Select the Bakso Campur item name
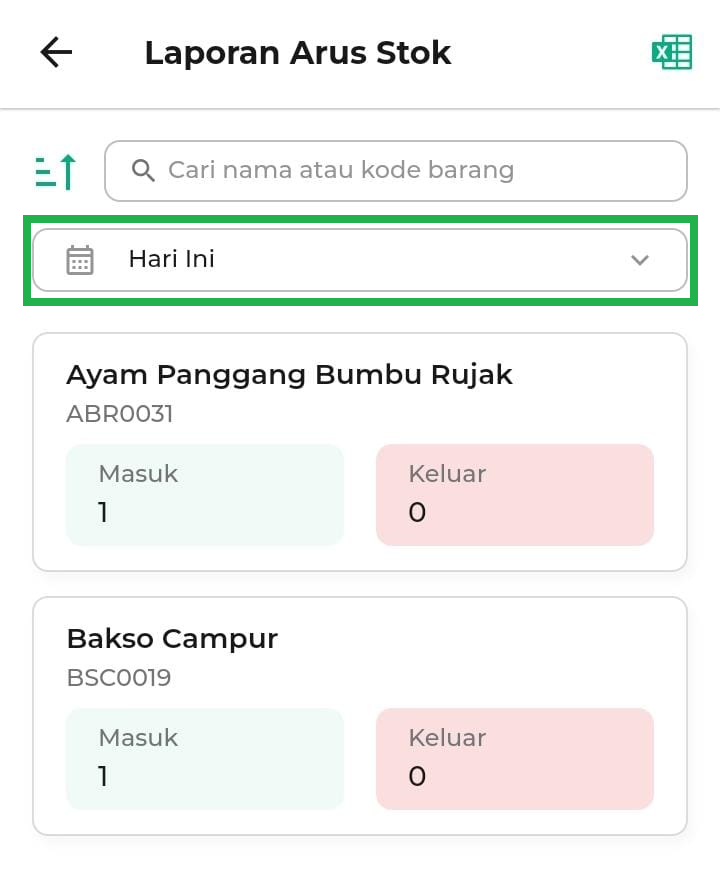 (172, 639)
